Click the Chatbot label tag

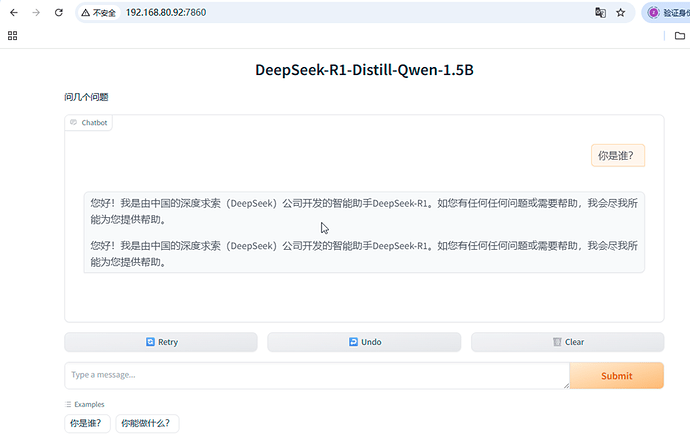(89, 122)
